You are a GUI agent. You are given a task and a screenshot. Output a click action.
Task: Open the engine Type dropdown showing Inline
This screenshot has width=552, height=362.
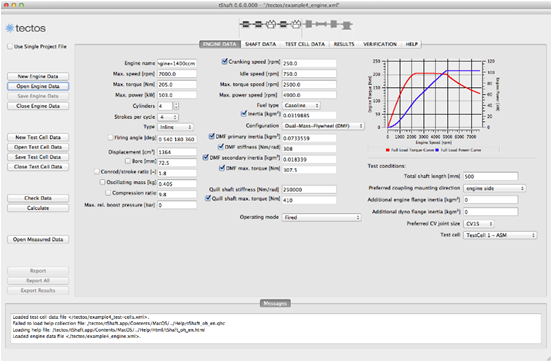[x=175, y=127]
